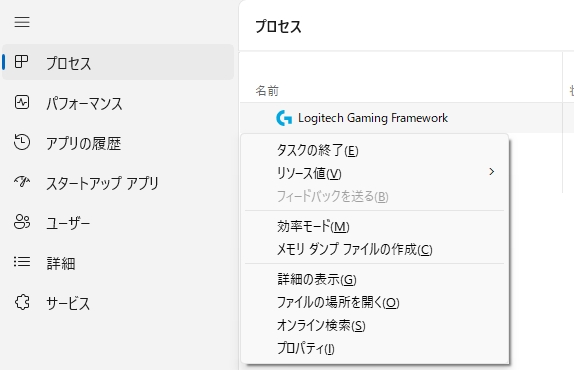Switch to 詳細 page

(x=61, y=263)
